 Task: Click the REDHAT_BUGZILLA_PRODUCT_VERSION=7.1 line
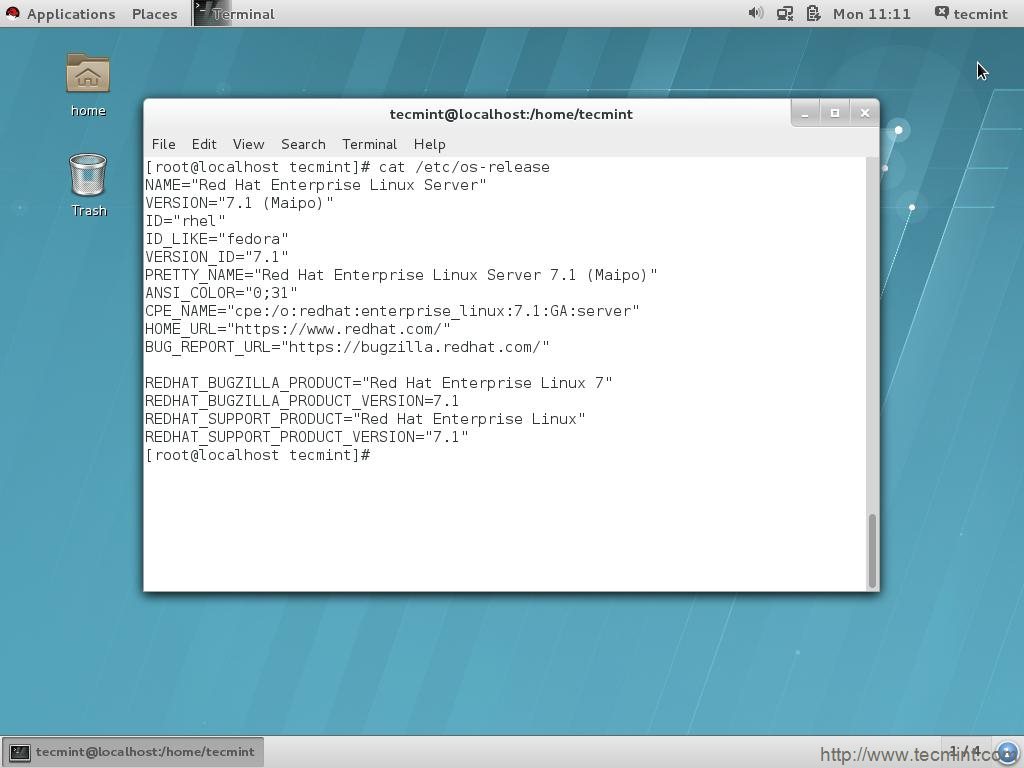pos(302,401)
